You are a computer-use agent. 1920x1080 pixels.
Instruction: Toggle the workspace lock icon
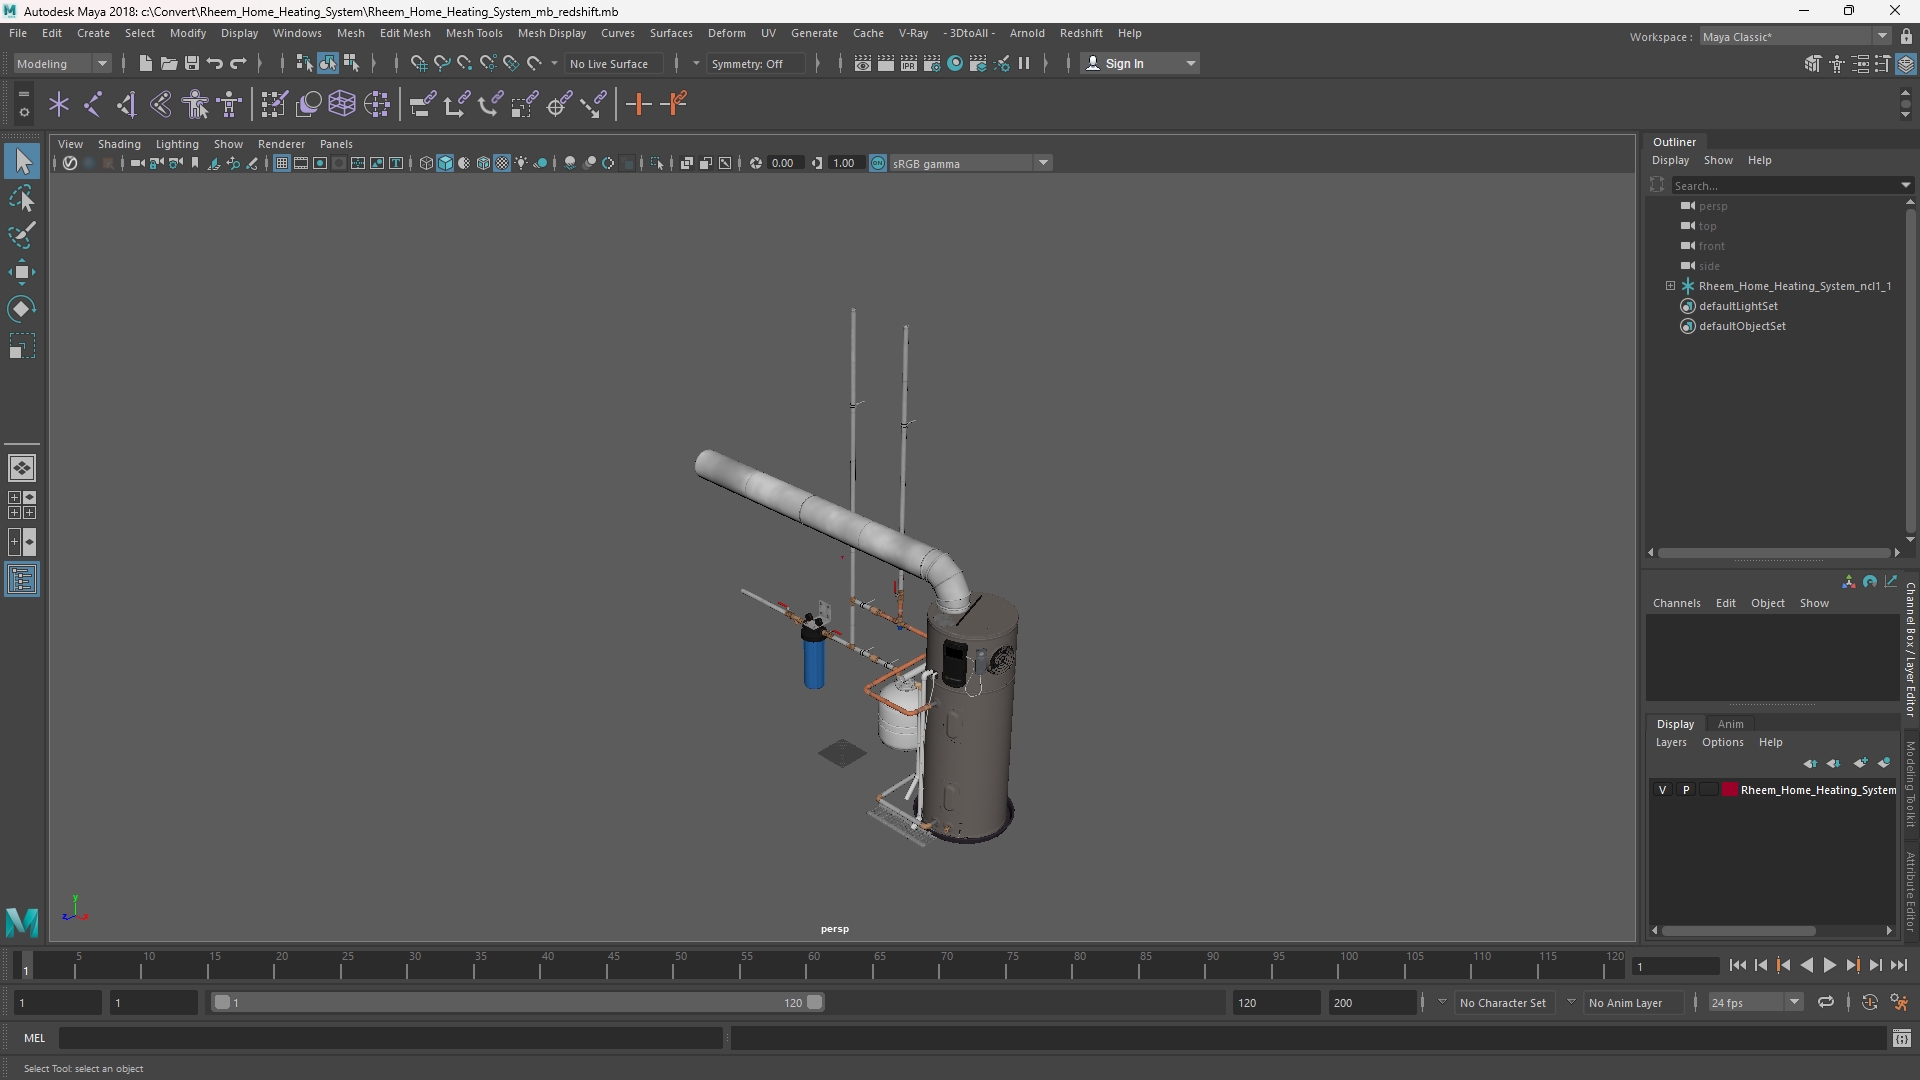pyautogui.click(x=1906, y=36)
